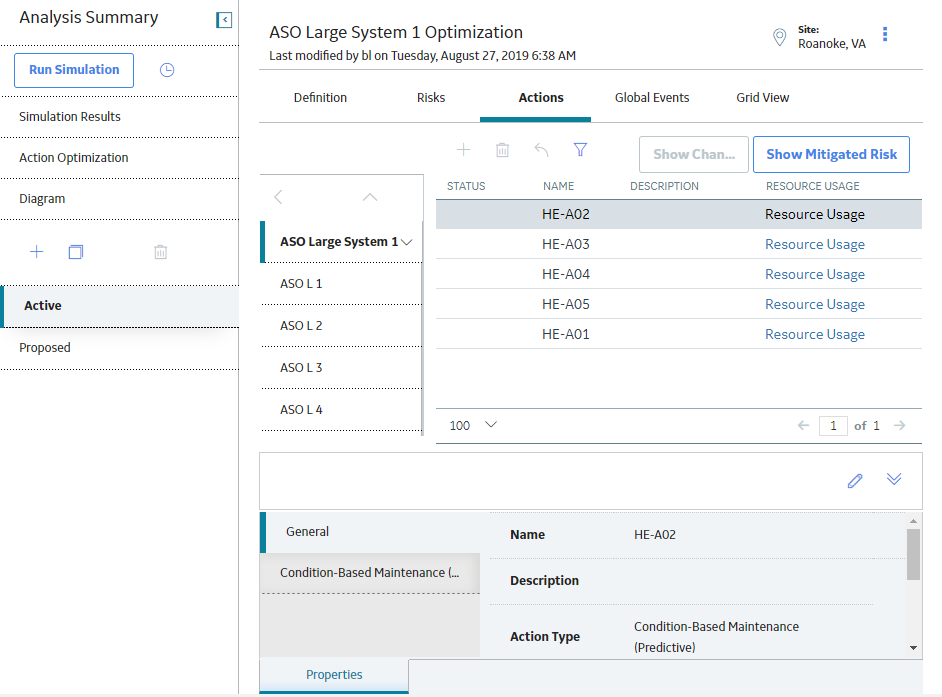The image size is (942, 697).
Task: Undo the last action change
Action: coord(541,150)
